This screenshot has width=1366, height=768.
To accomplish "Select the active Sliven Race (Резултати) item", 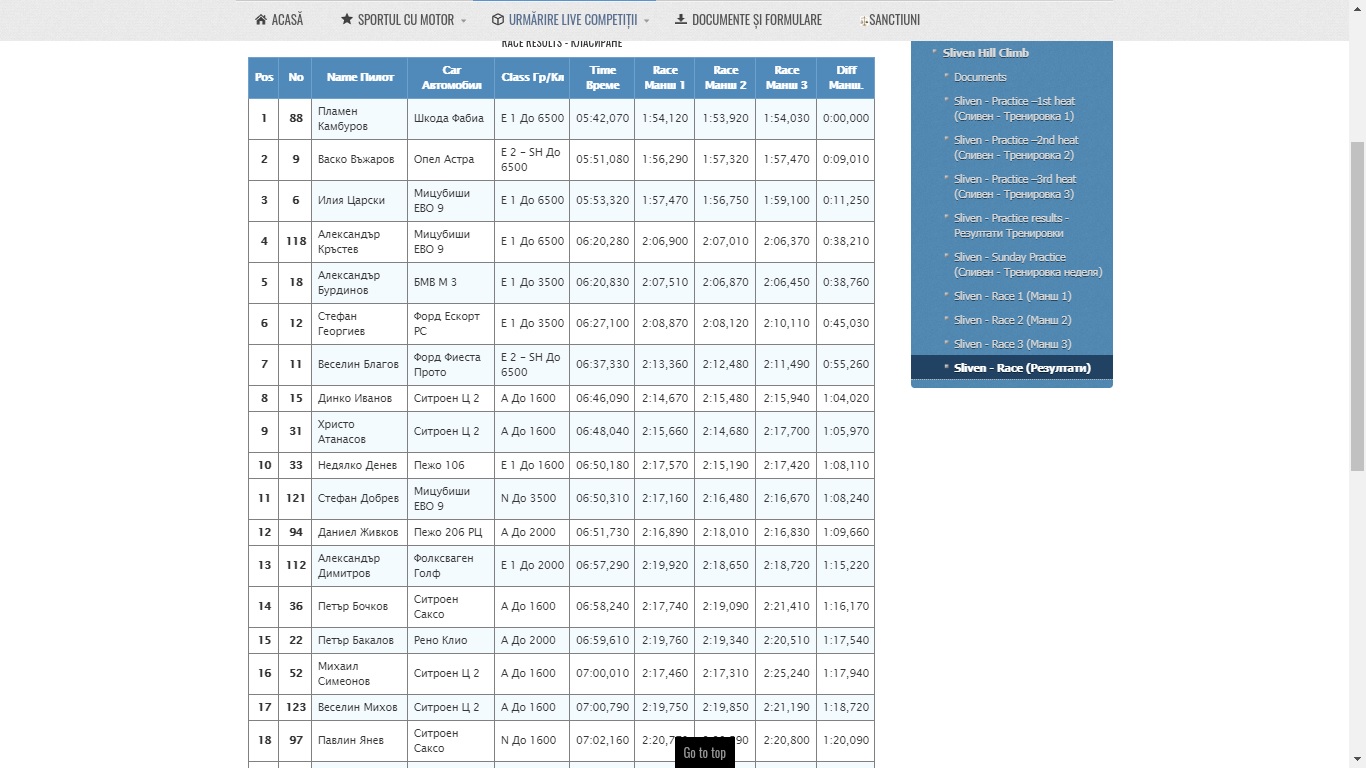I will tap(1021, 368).
